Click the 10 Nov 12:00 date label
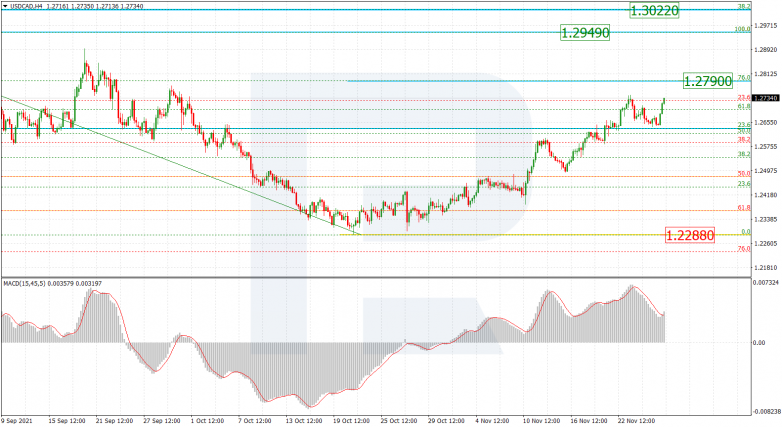 pyautogui.click(x=541, y=421)
